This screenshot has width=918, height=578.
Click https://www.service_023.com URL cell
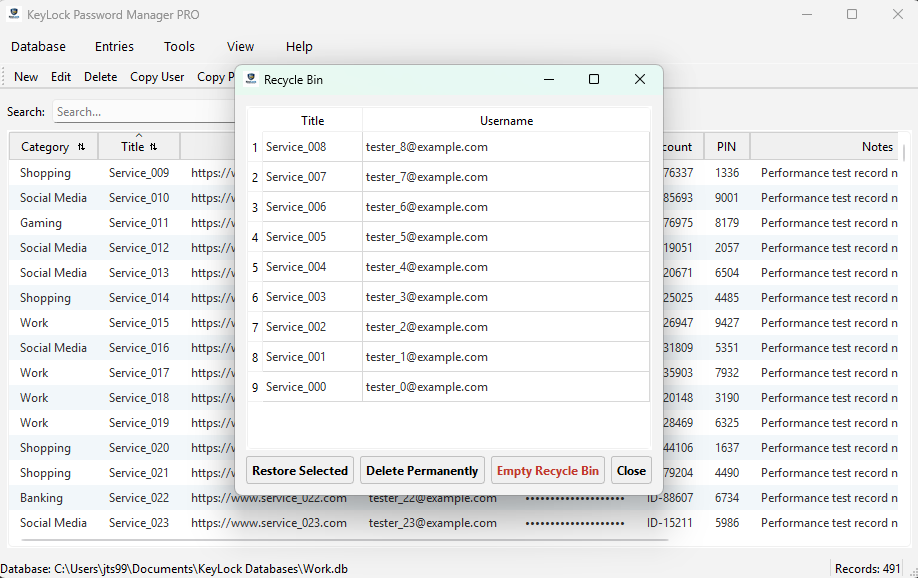point(269,523)
